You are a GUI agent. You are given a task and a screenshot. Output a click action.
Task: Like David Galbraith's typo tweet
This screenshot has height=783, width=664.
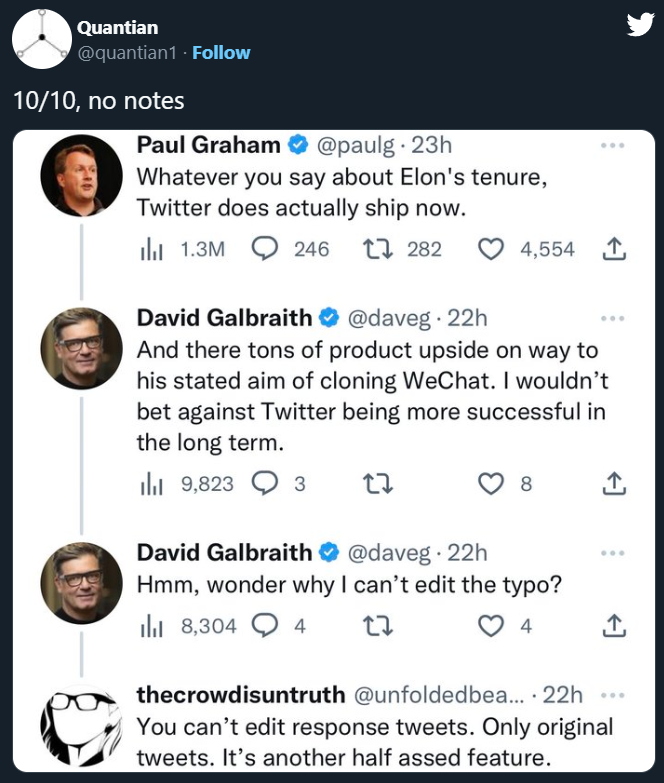click(x=490, y=626)
